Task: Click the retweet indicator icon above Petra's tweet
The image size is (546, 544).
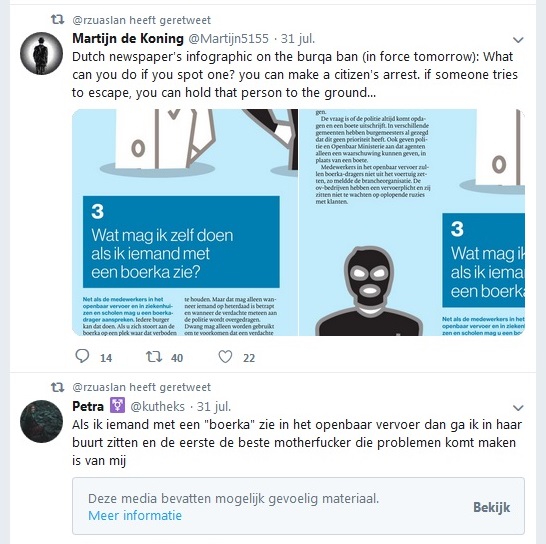Action: click(57, 387)
